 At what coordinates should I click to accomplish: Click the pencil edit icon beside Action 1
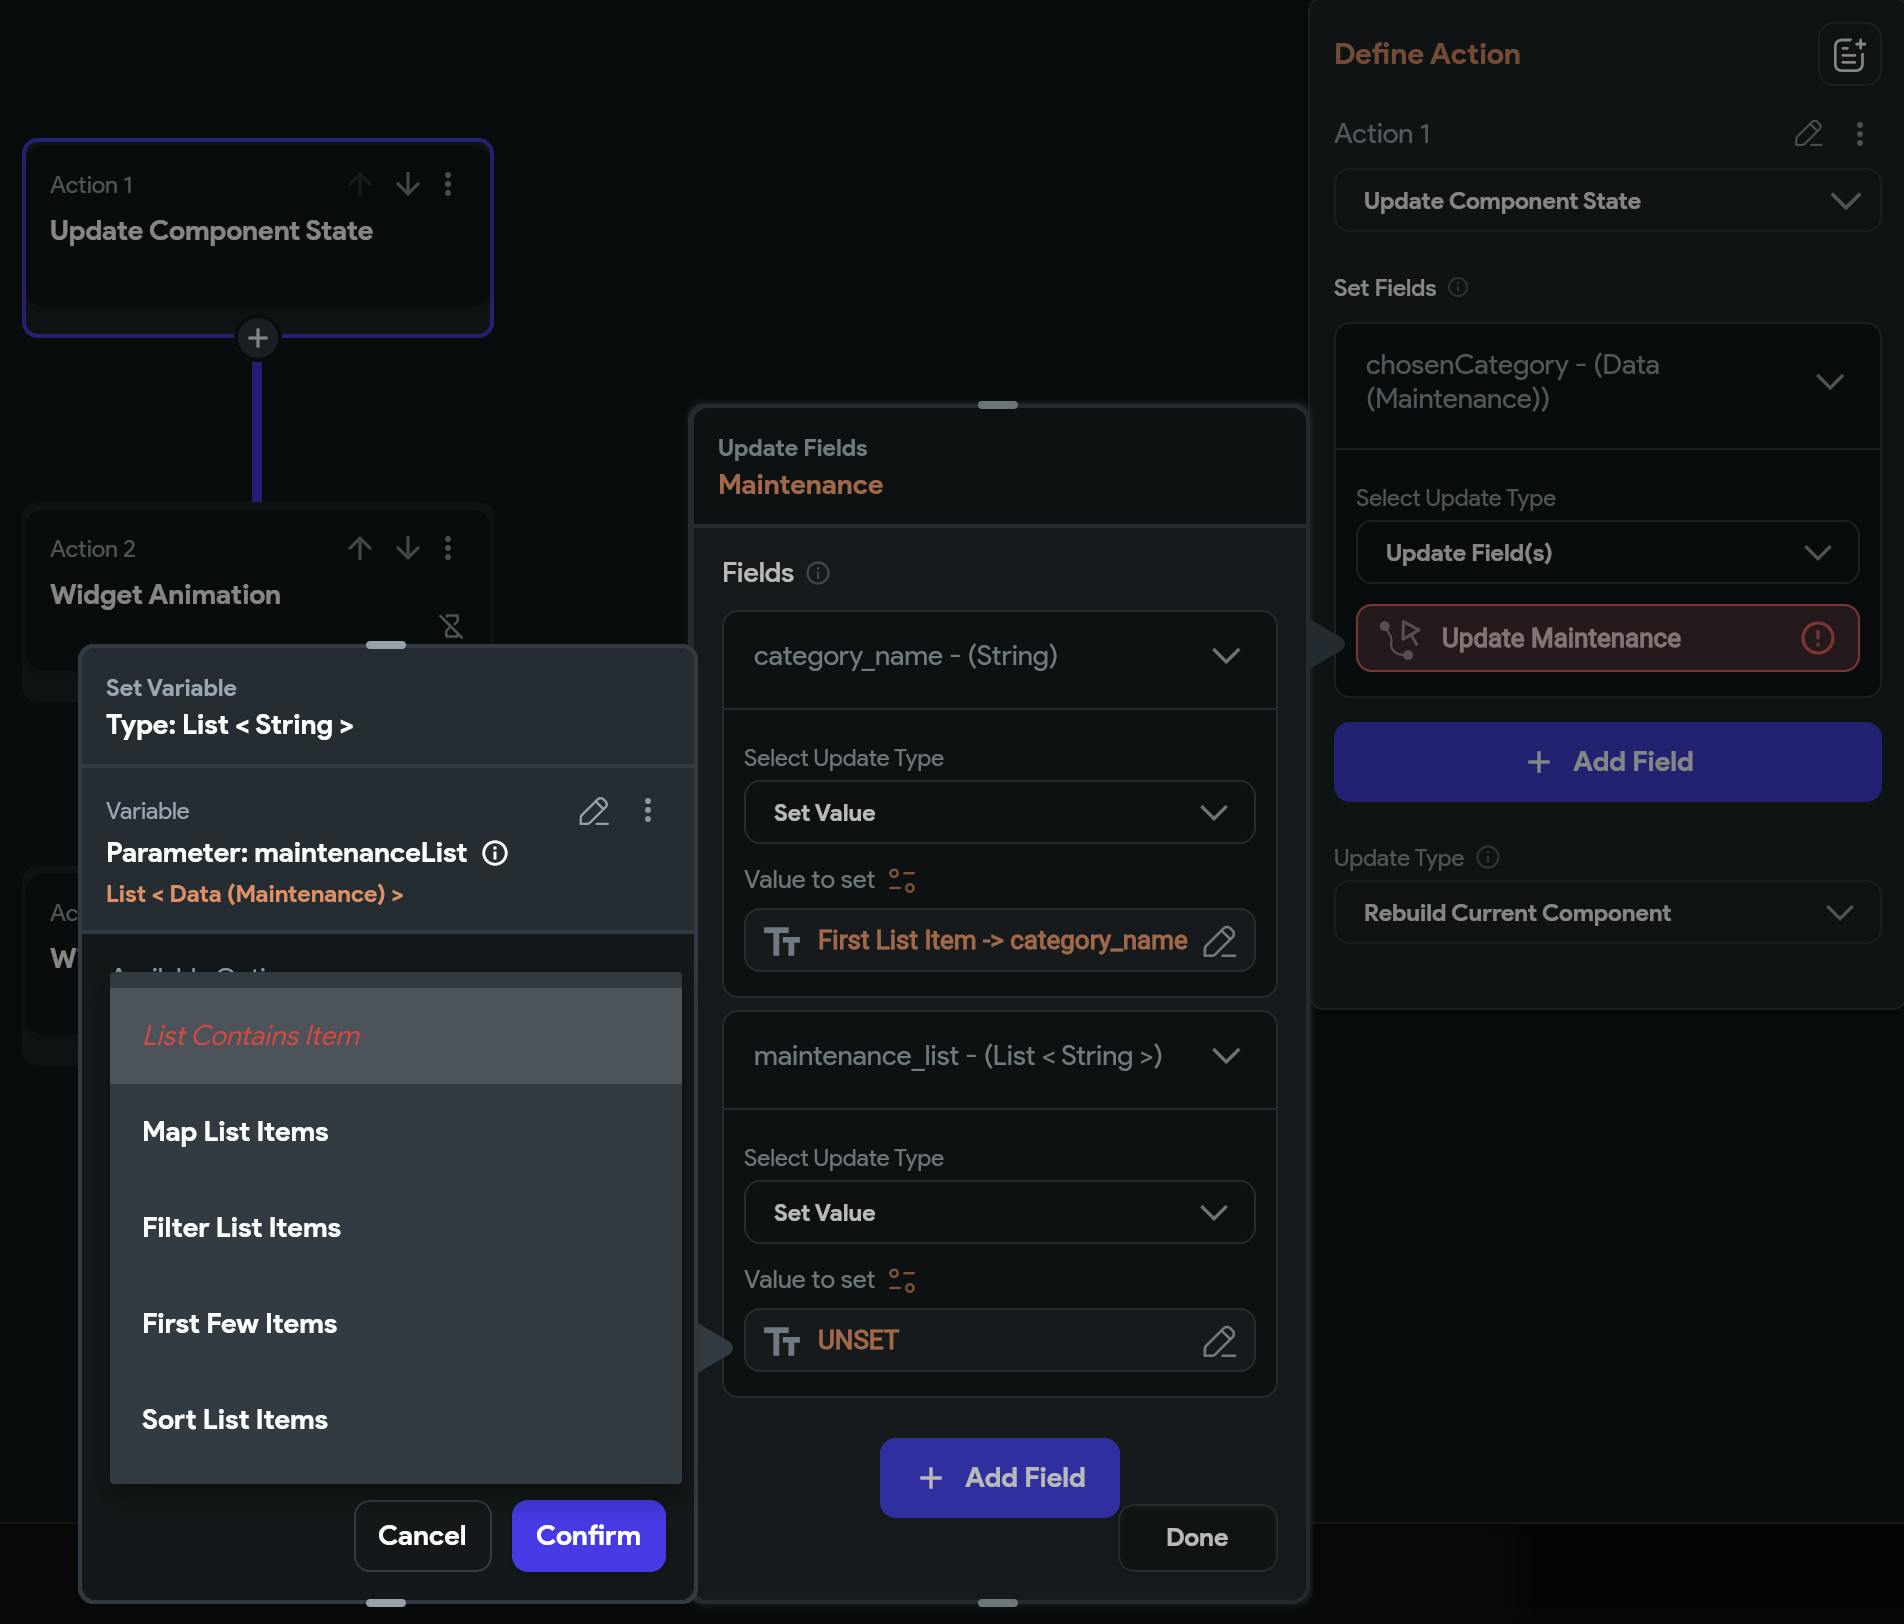(x=1808, y=134)
